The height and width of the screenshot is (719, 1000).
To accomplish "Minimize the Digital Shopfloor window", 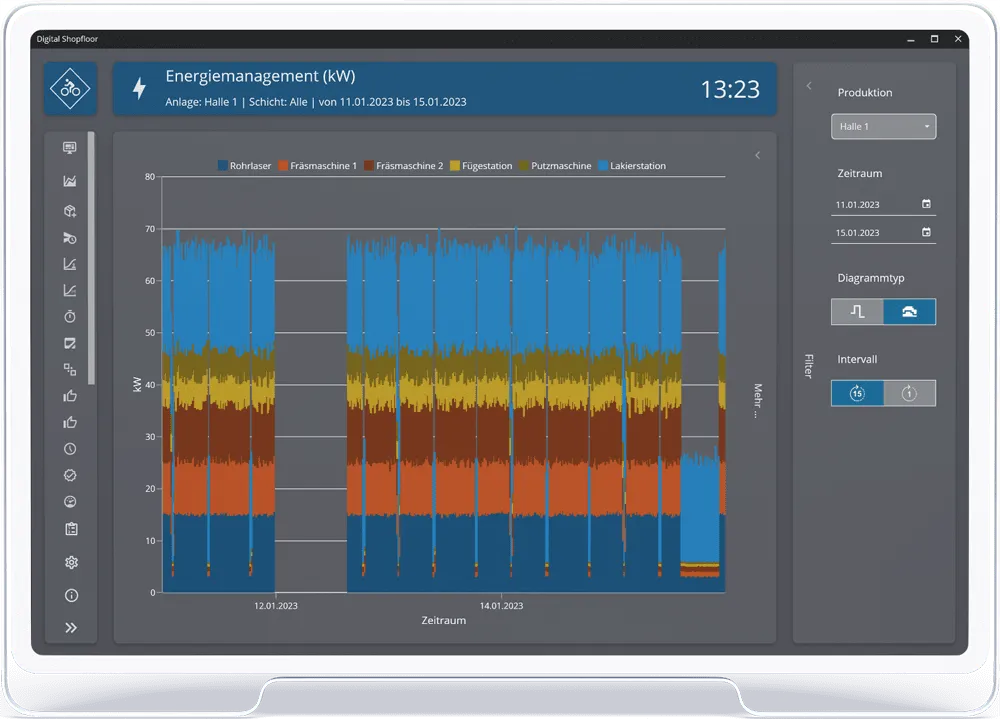I will point(911,39).
